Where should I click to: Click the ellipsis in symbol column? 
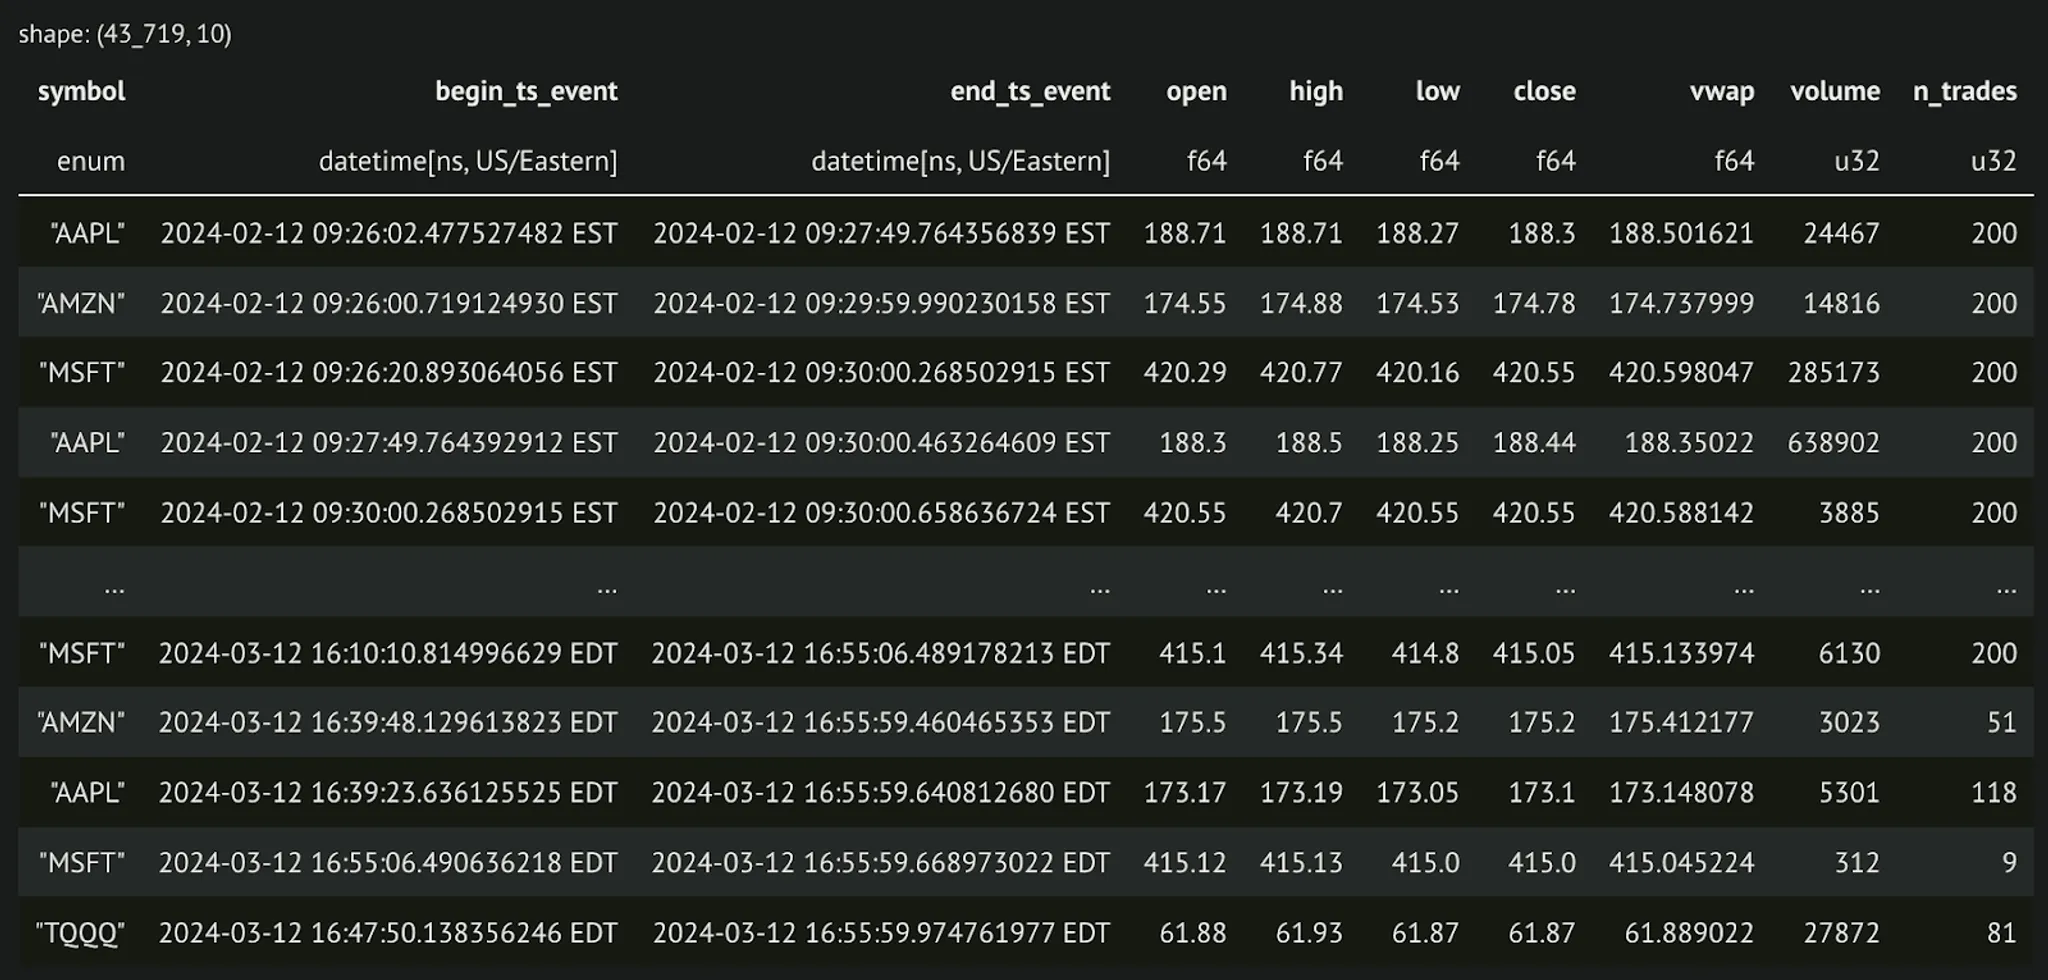click(114, 590)
